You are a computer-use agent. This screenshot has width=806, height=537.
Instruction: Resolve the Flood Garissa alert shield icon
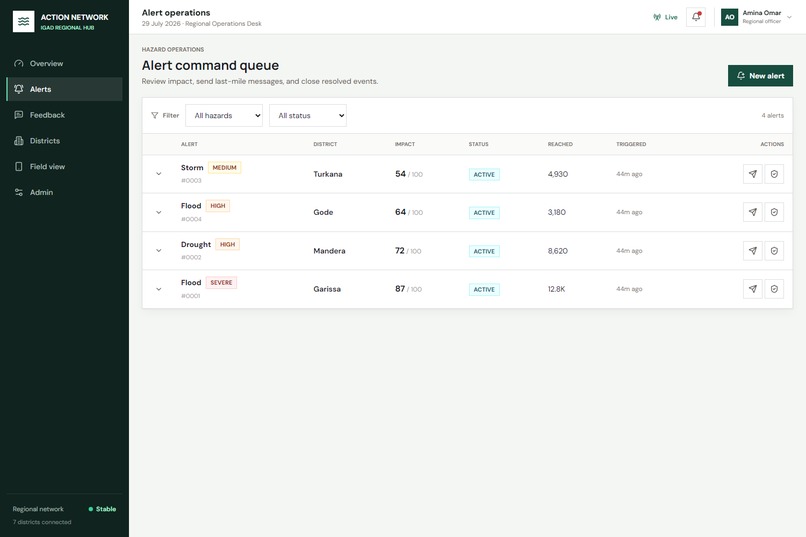tap(774, 289)
